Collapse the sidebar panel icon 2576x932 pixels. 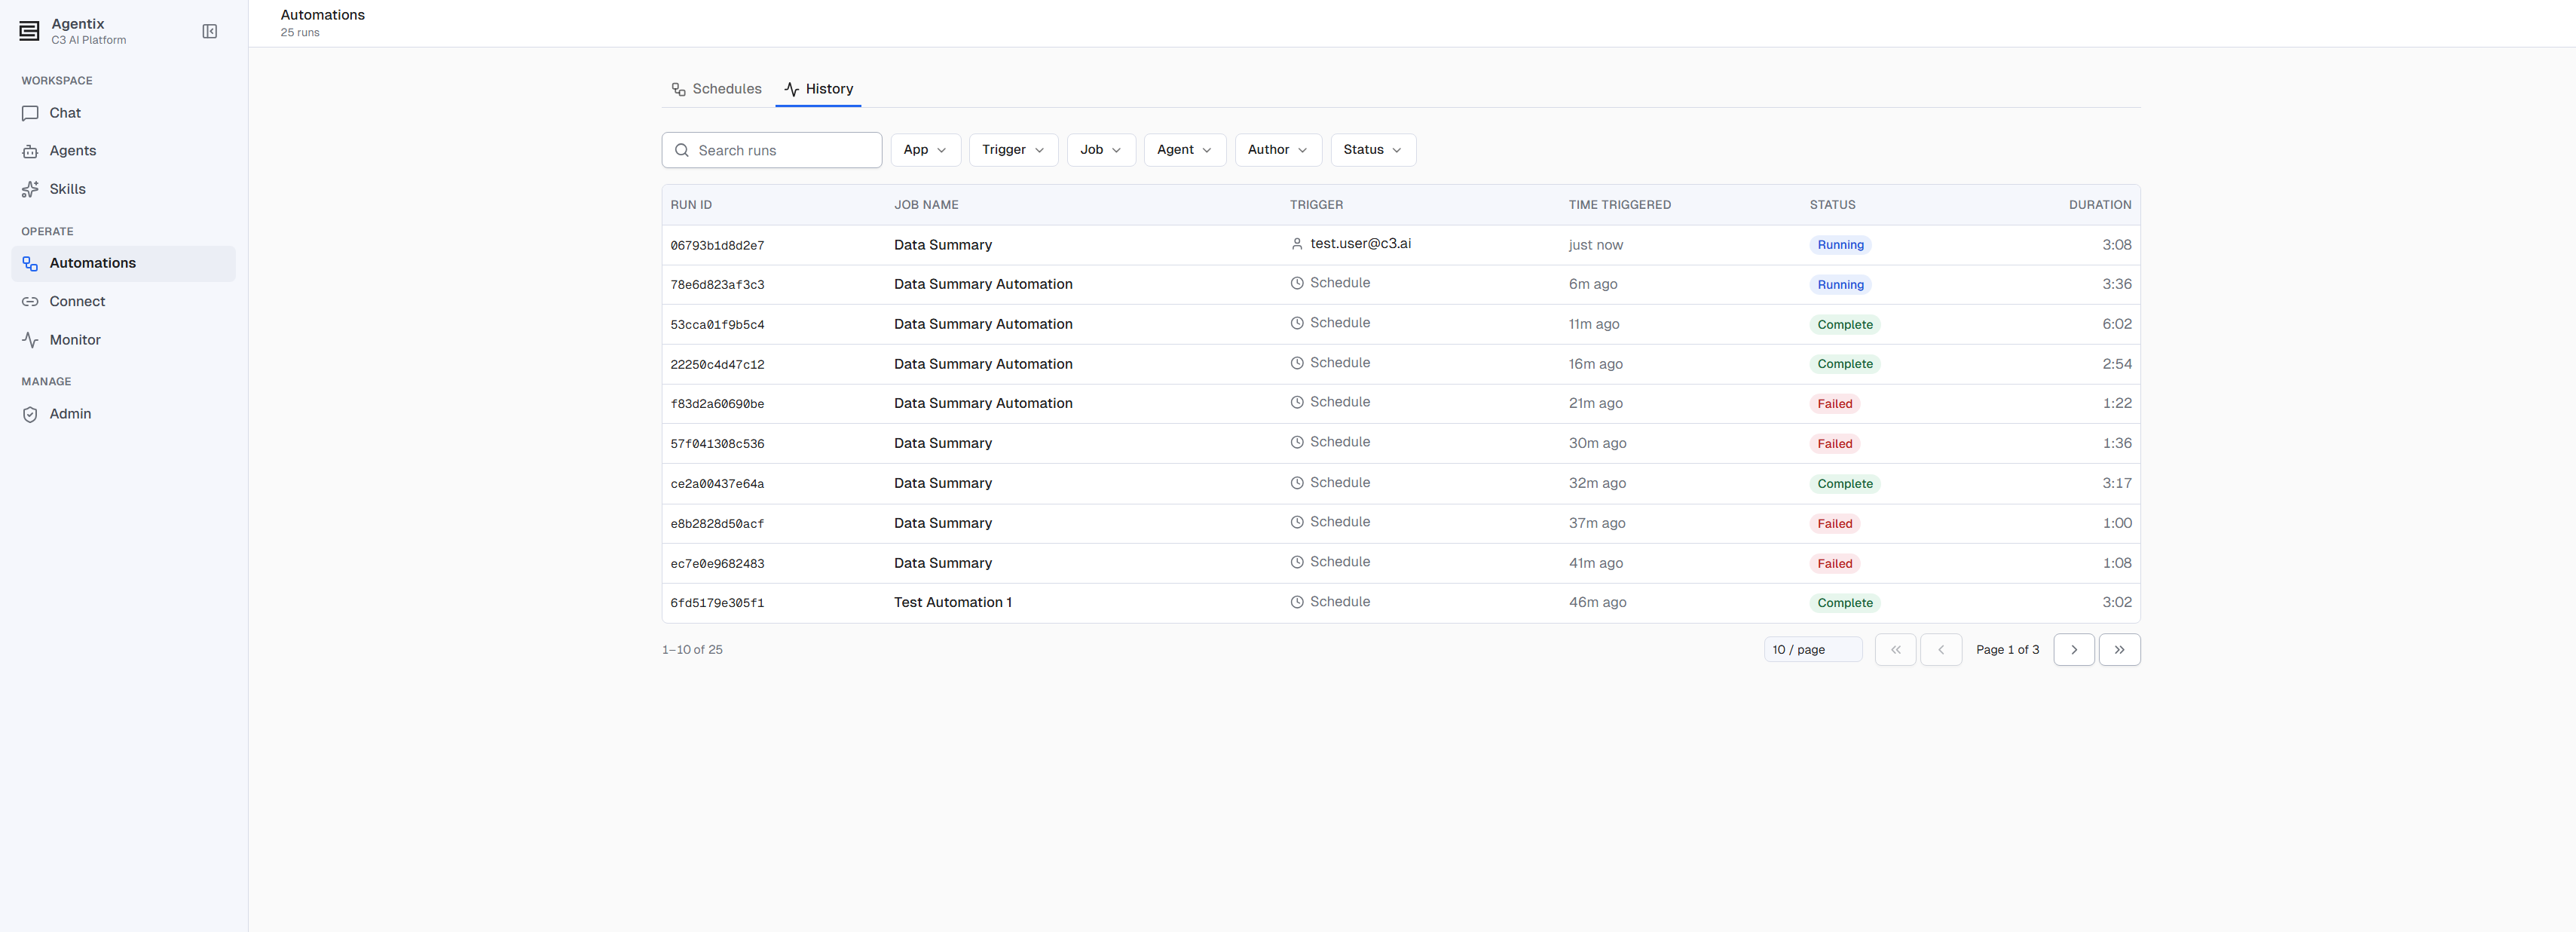[x=210, y=32]
